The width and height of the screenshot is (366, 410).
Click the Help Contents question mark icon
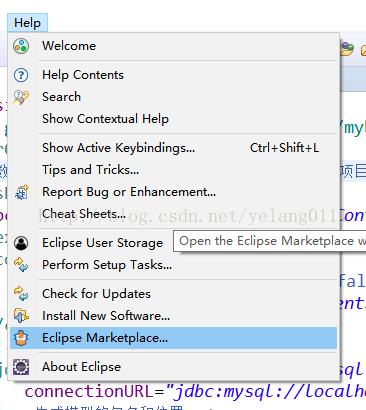click(21, 75)
